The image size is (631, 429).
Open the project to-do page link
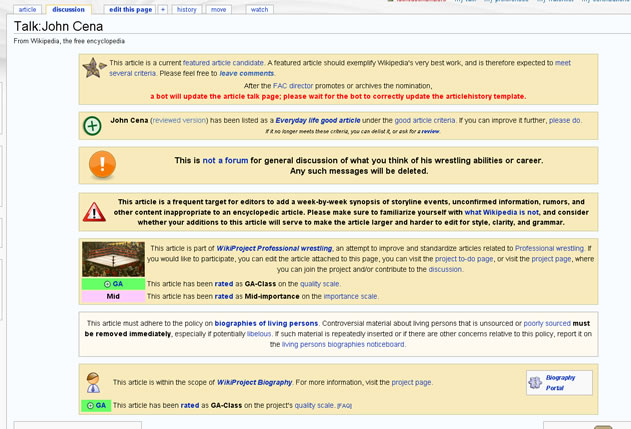point(464,259)
